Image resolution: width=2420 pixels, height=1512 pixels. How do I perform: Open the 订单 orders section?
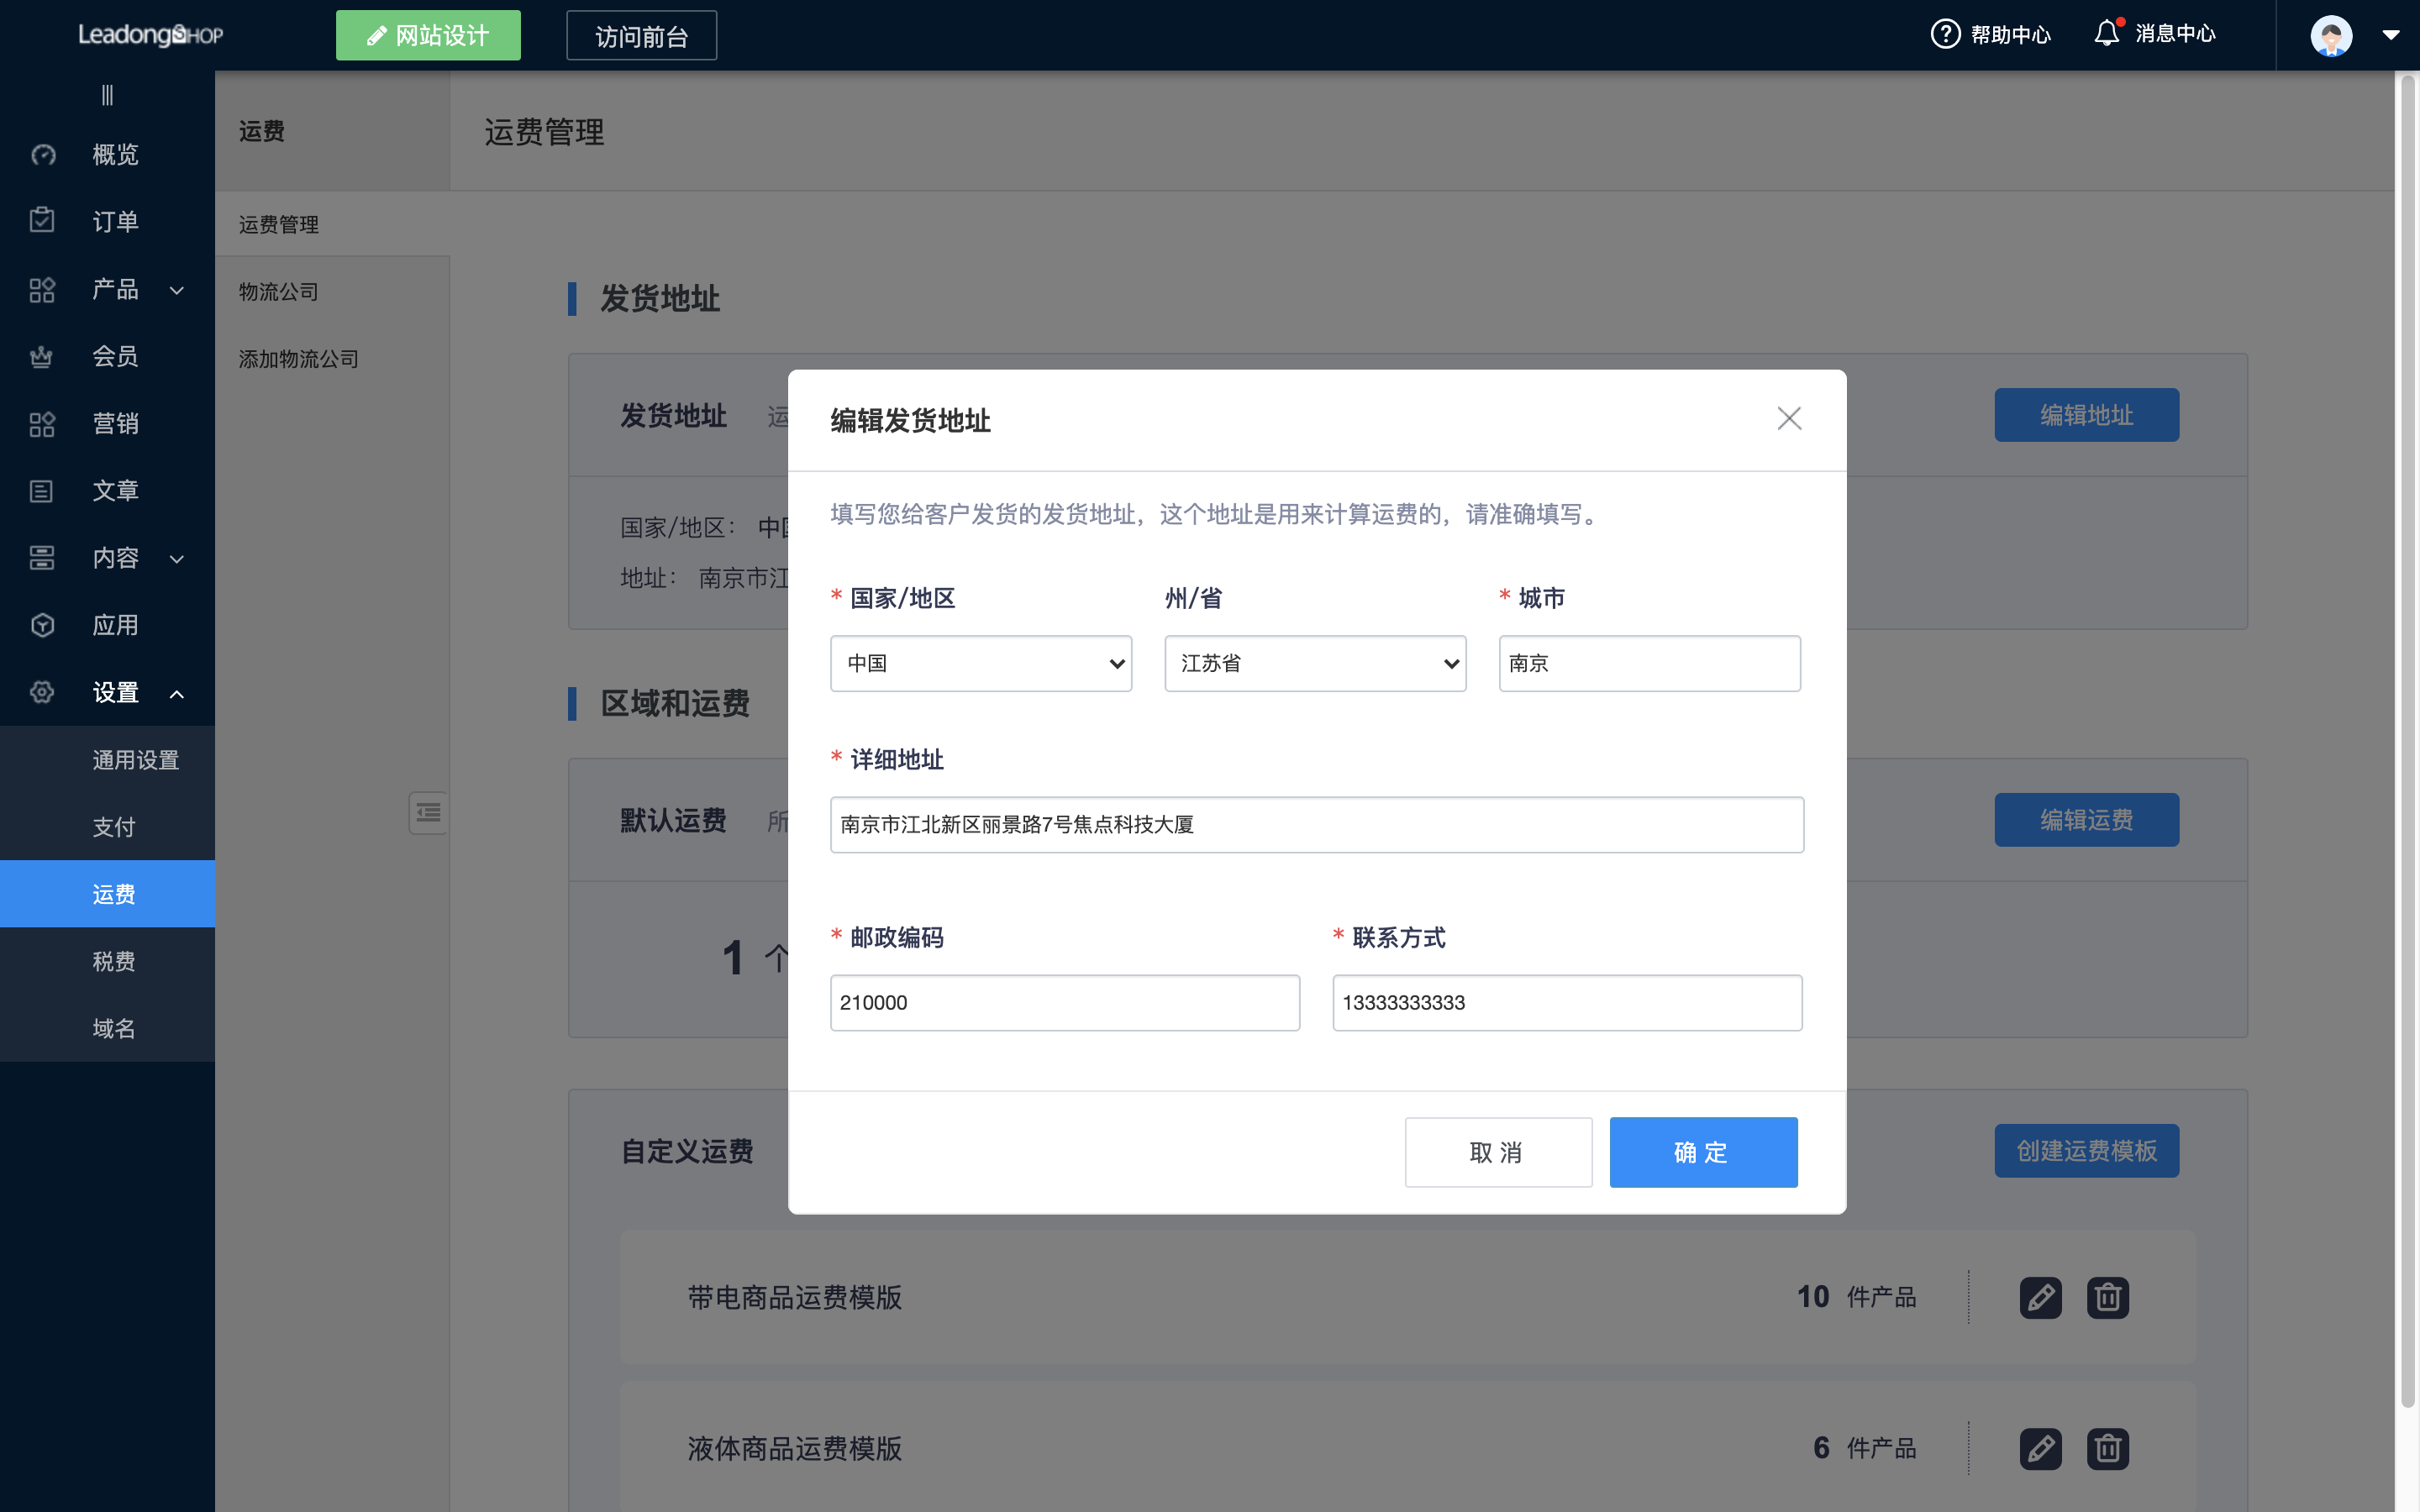click(x=114, y=221)
